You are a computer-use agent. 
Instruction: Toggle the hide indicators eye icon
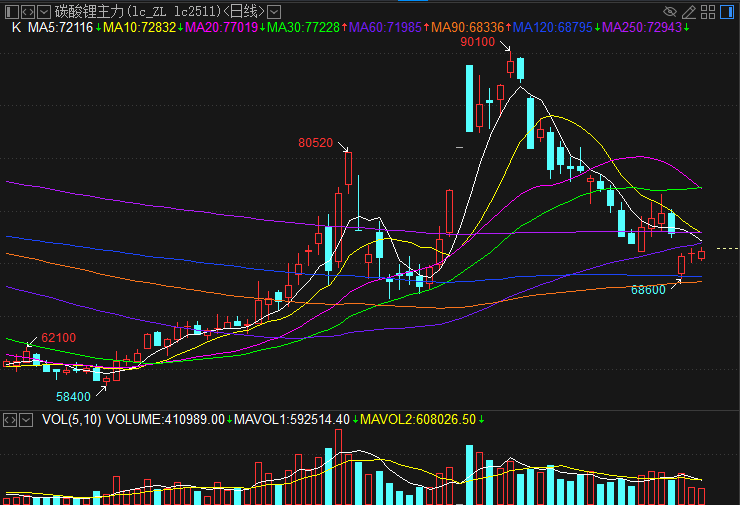(x=670, y=12)
